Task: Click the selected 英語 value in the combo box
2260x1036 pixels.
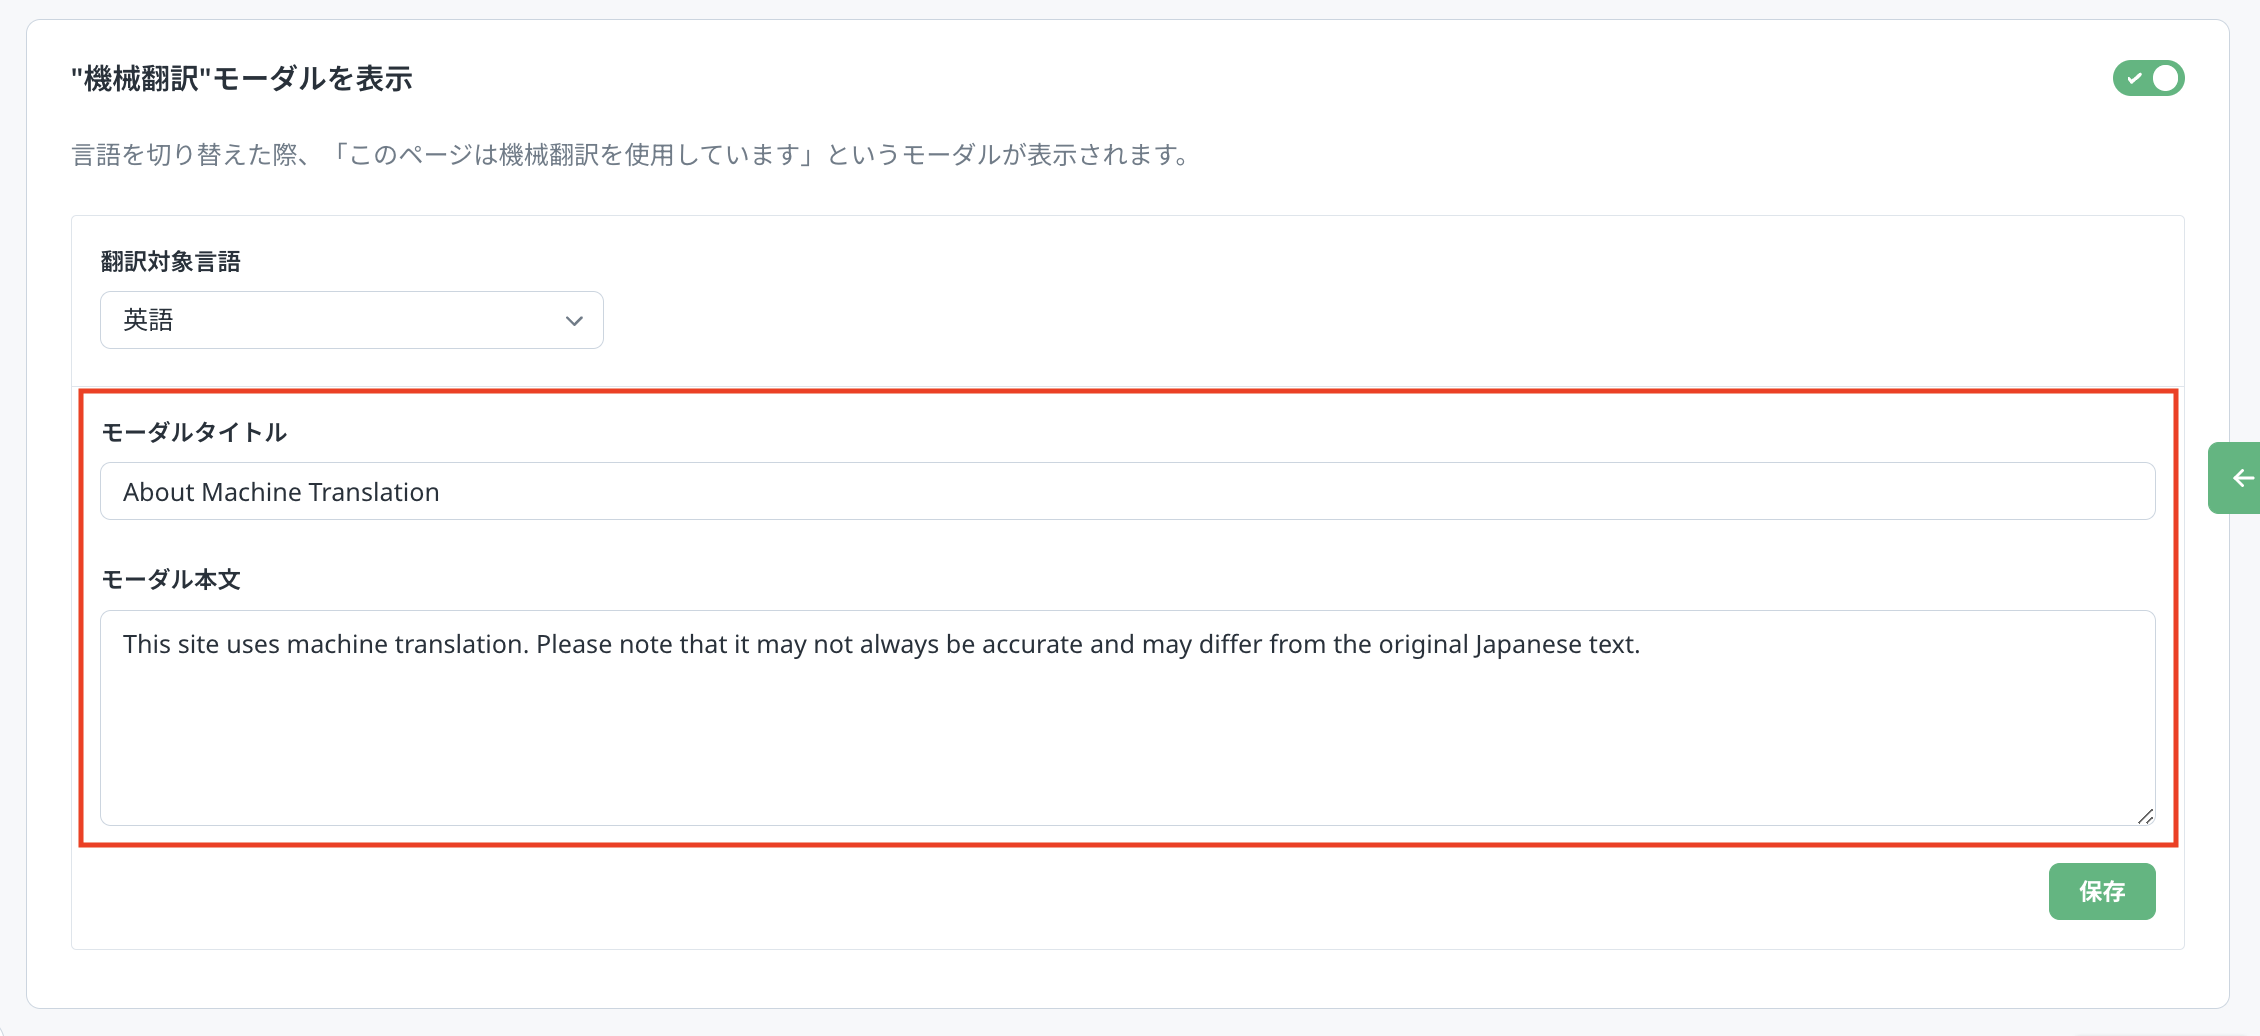Action: (x=148, y=320)
